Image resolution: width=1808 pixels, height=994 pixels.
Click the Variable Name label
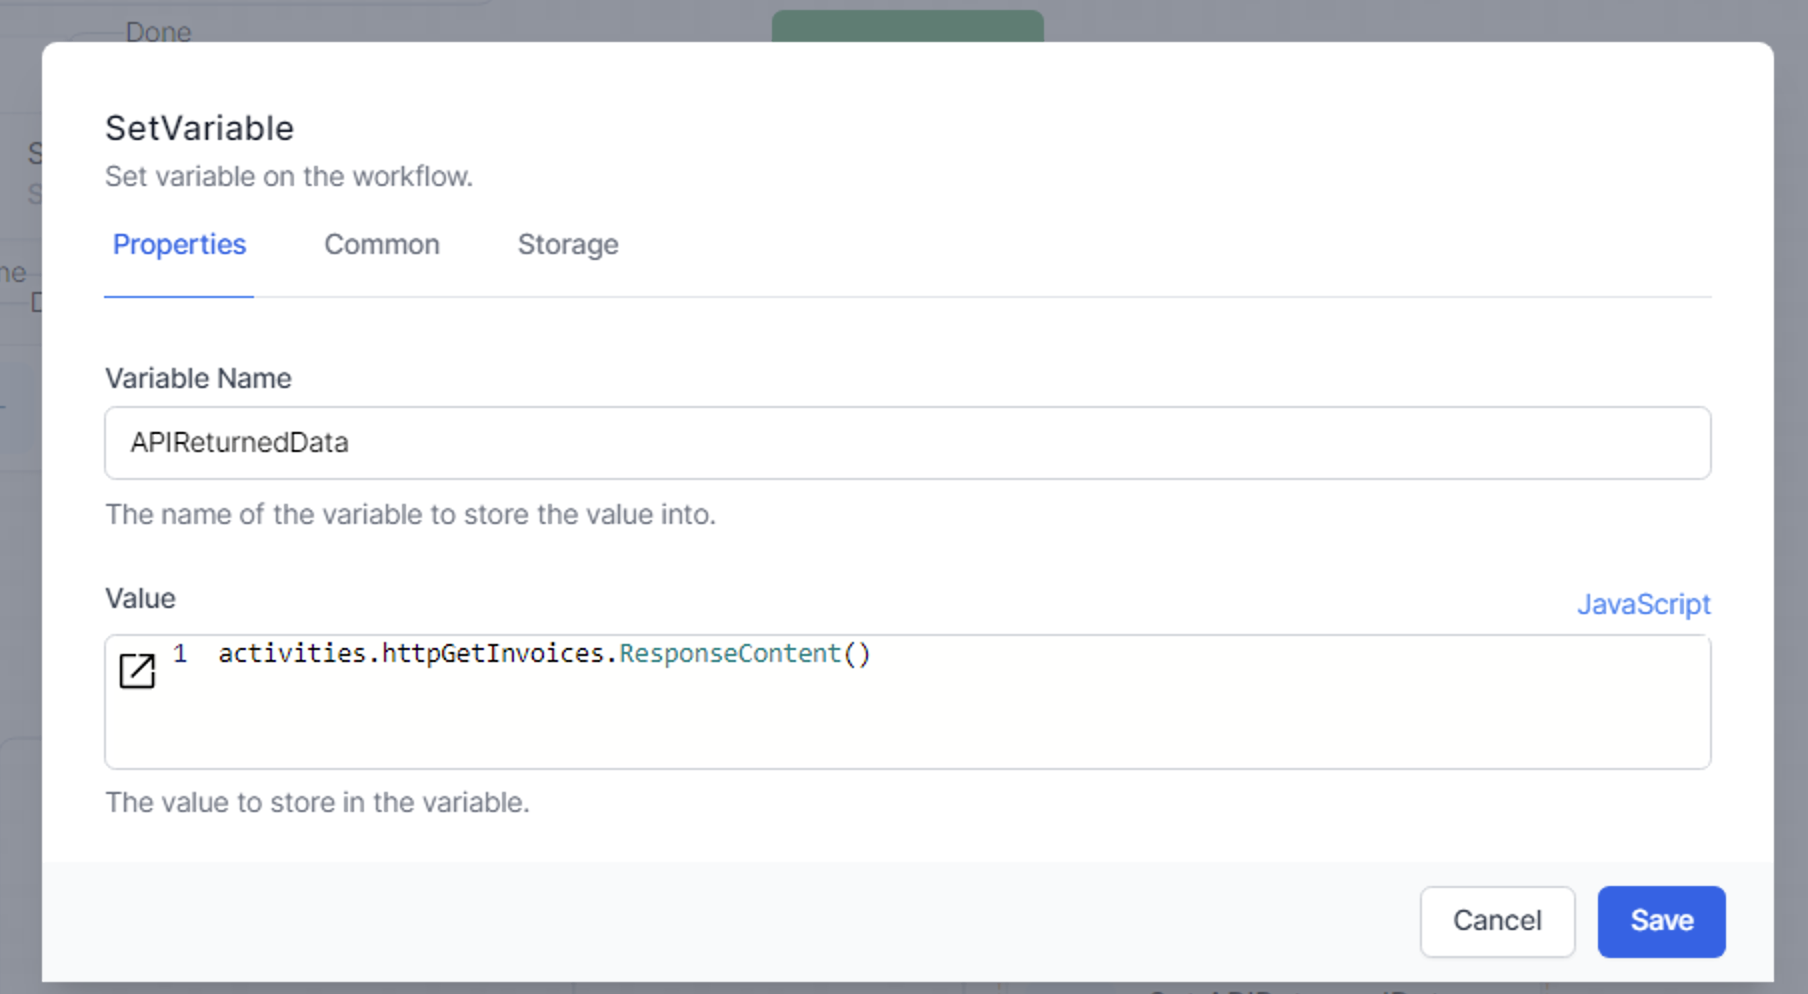tap(198, 378)
